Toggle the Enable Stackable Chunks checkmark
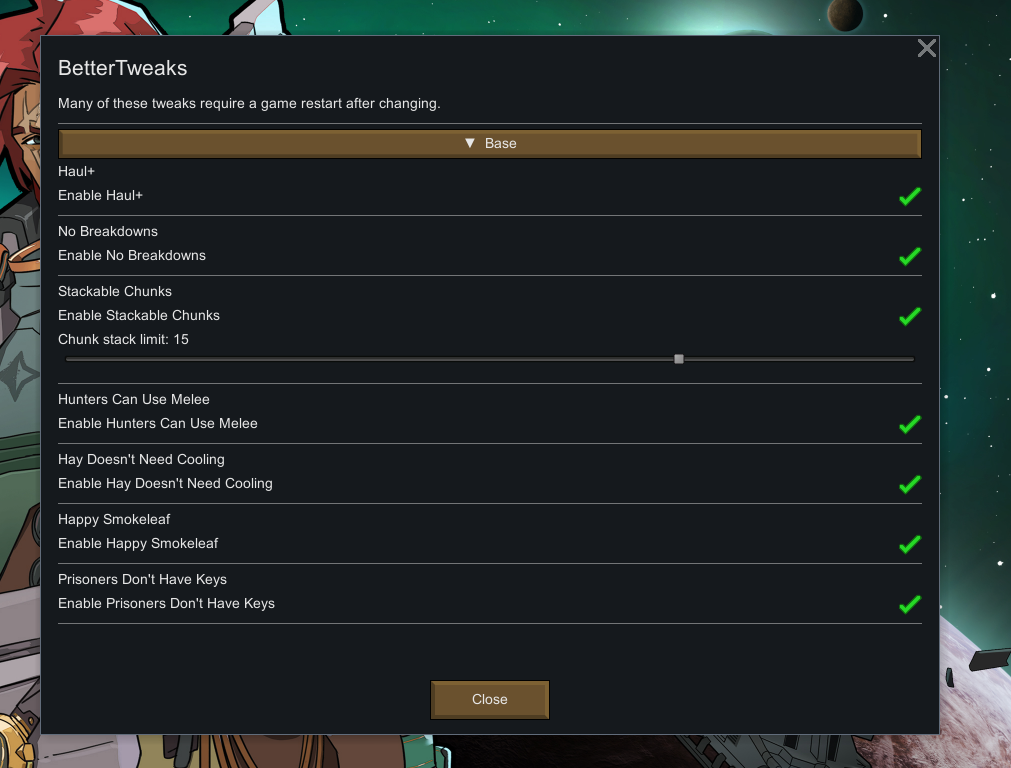This screenshot has width=1011, height=768. pos(910,316)
